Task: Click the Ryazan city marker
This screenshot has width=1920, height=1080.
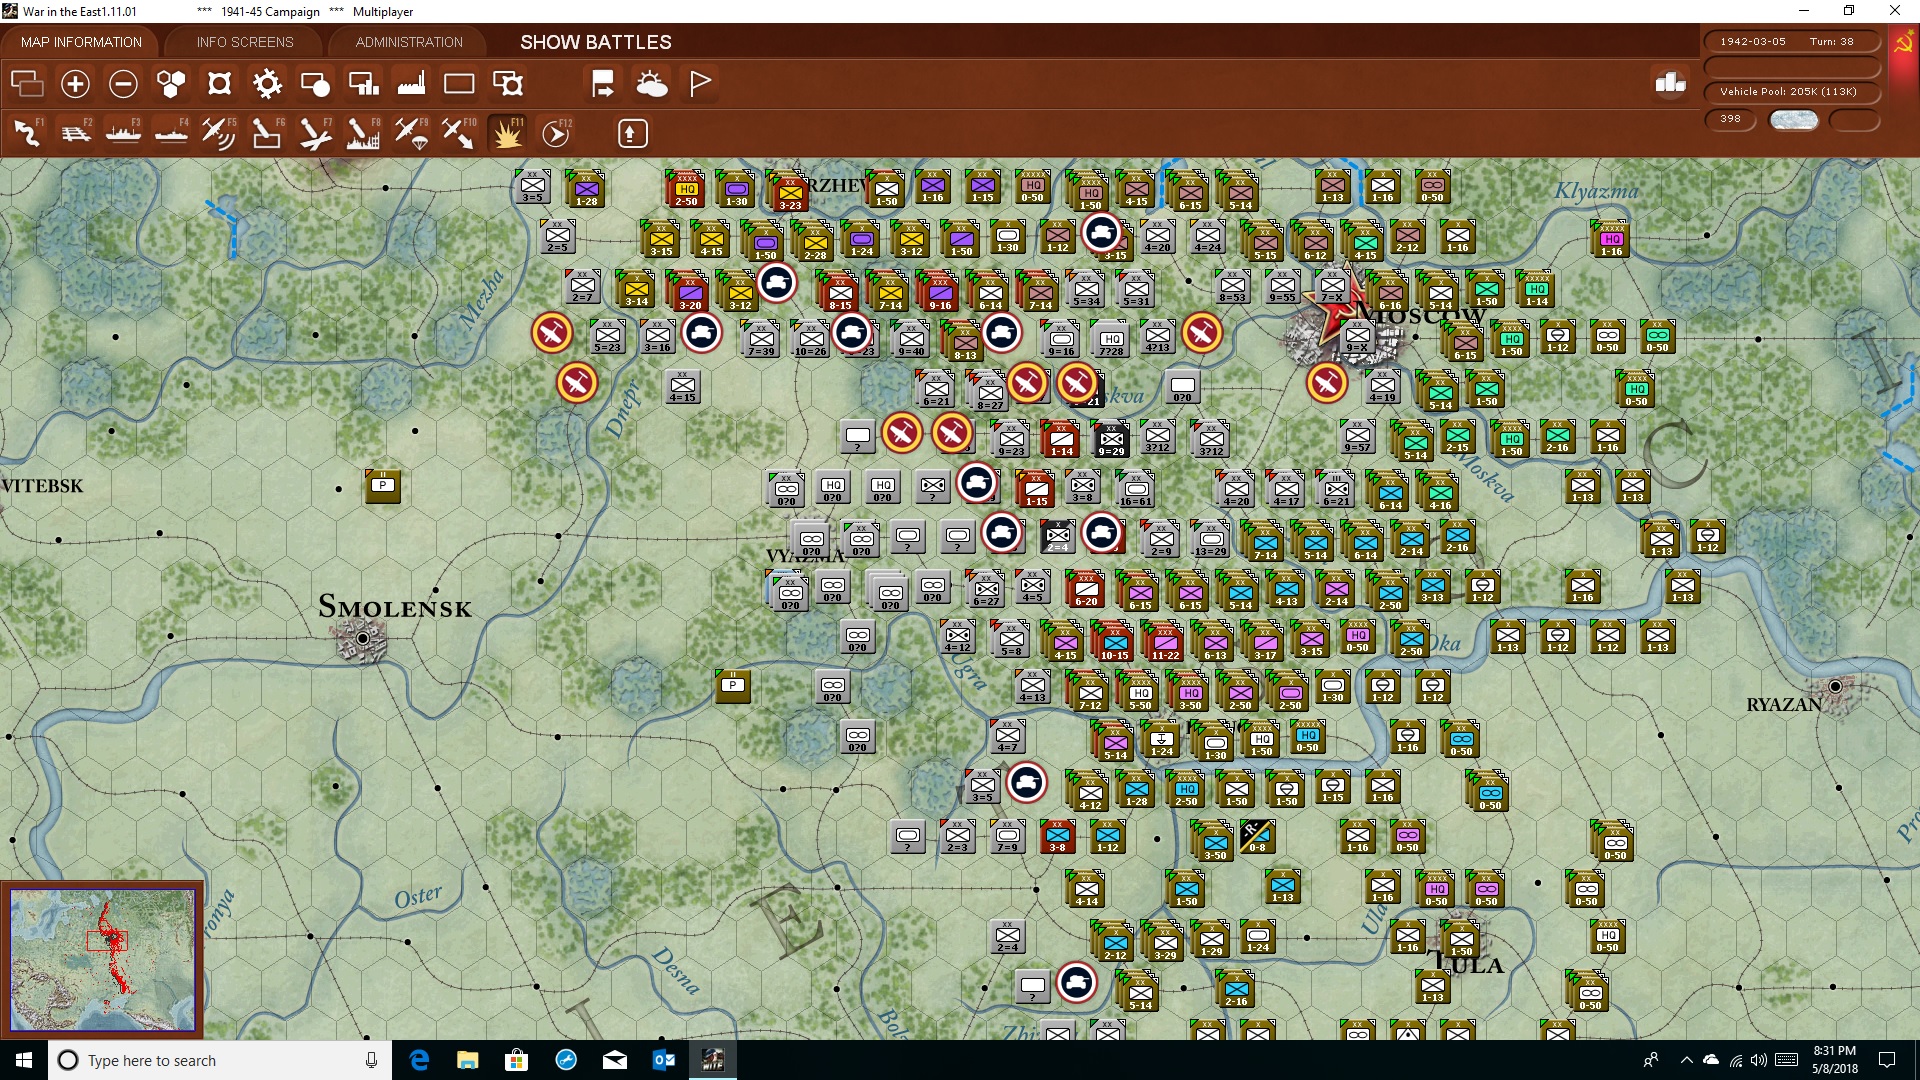Action: (1835, 687)
